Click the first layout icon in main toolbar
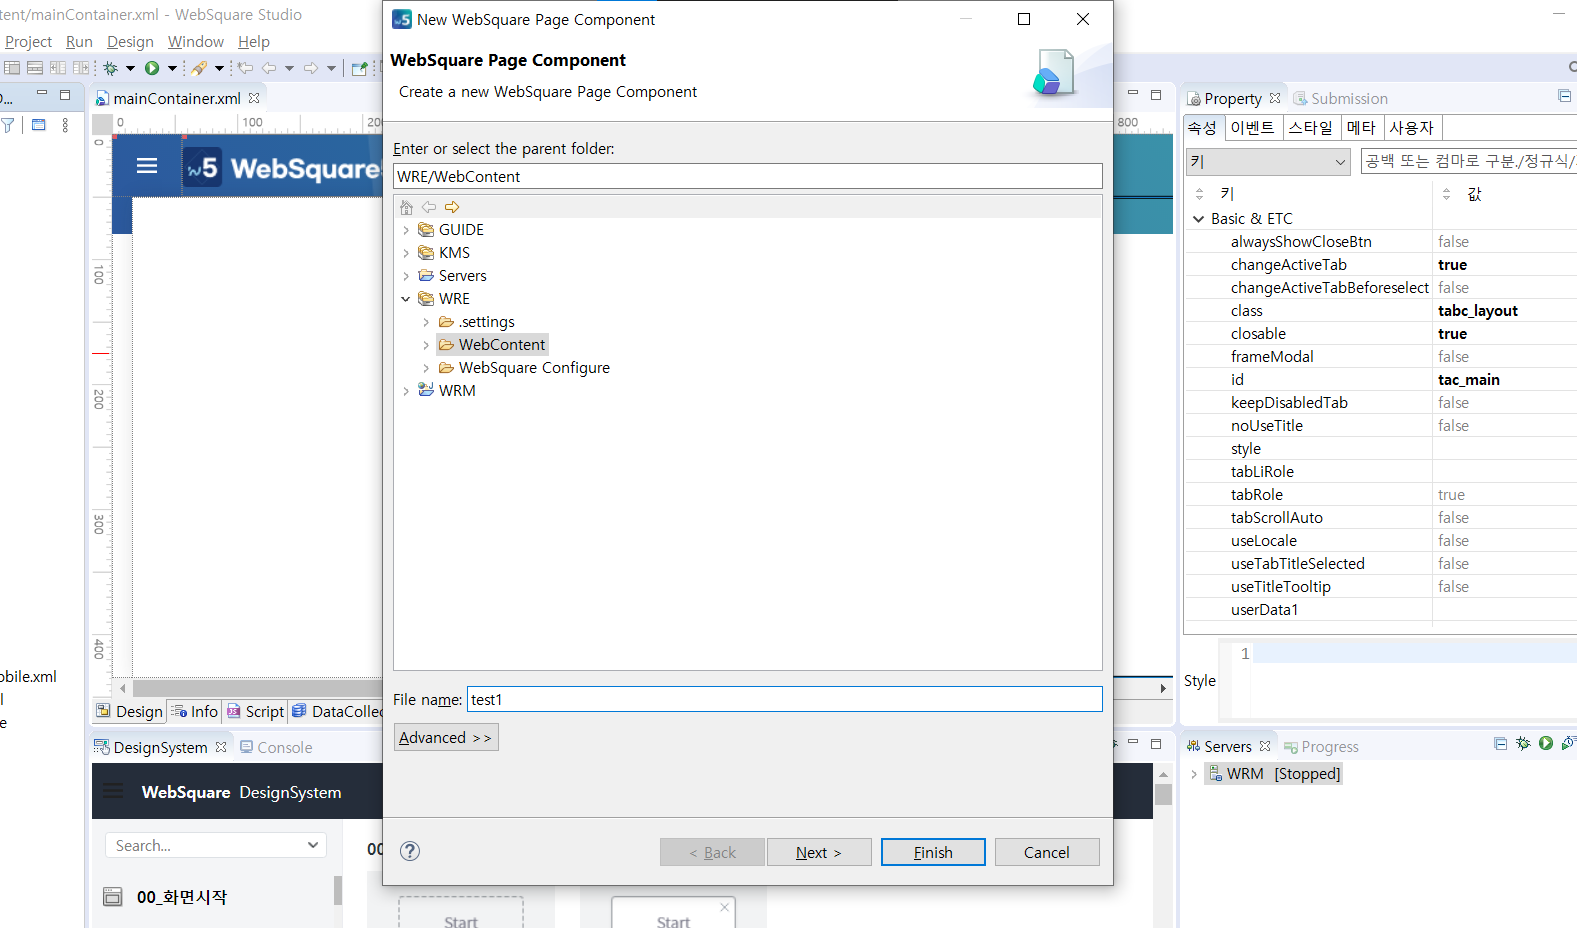This screenshot has height=928, width=1577. coord(12,68)
